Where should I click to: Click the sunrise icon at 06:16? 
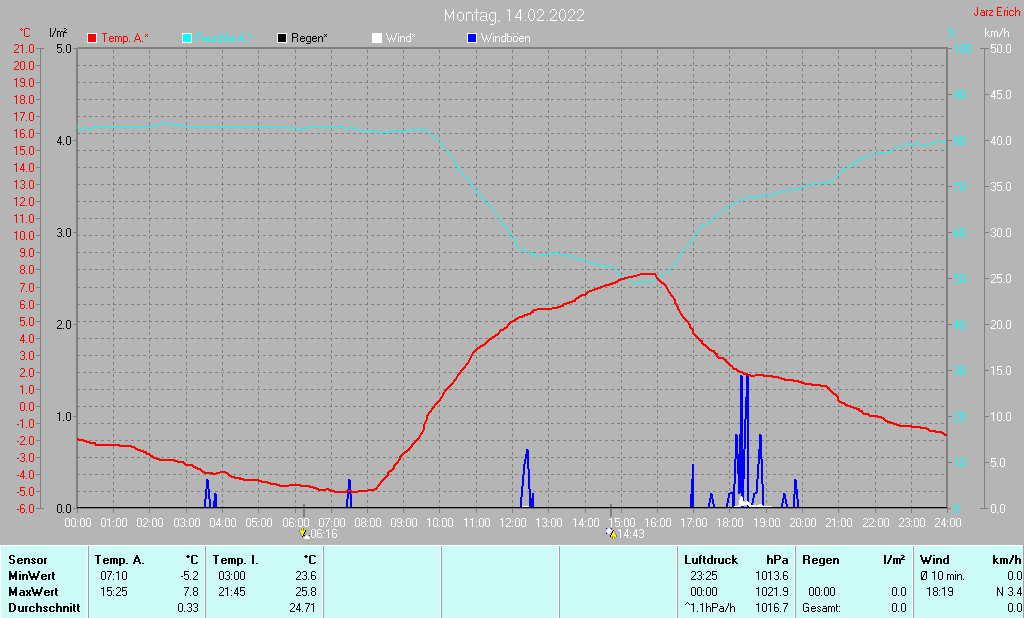click(304, 534)
